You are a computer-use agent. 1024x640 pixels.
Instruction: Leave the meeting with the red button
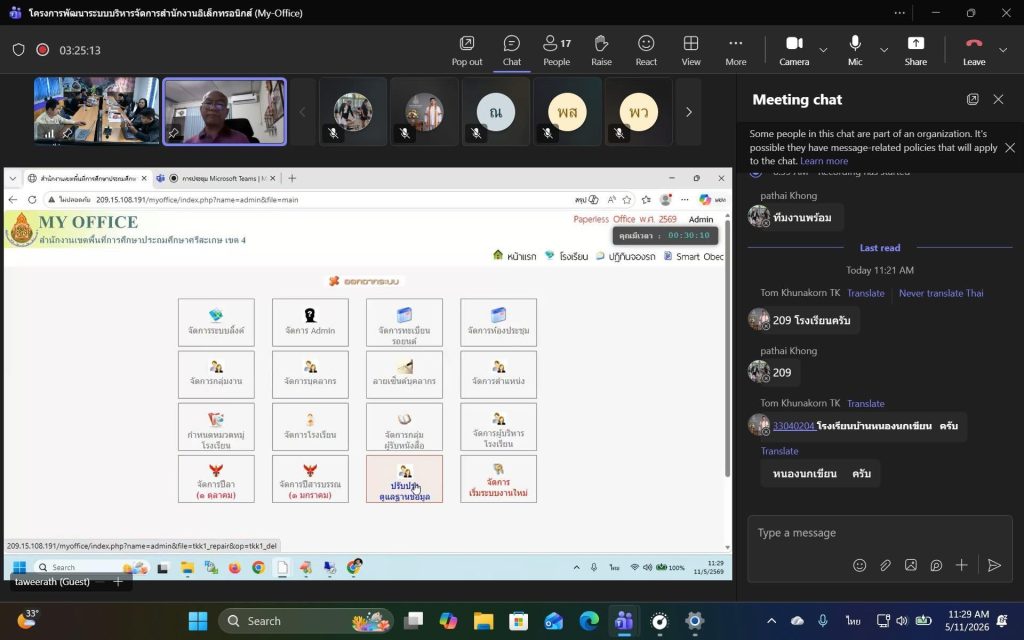click(x=974, y=51)
